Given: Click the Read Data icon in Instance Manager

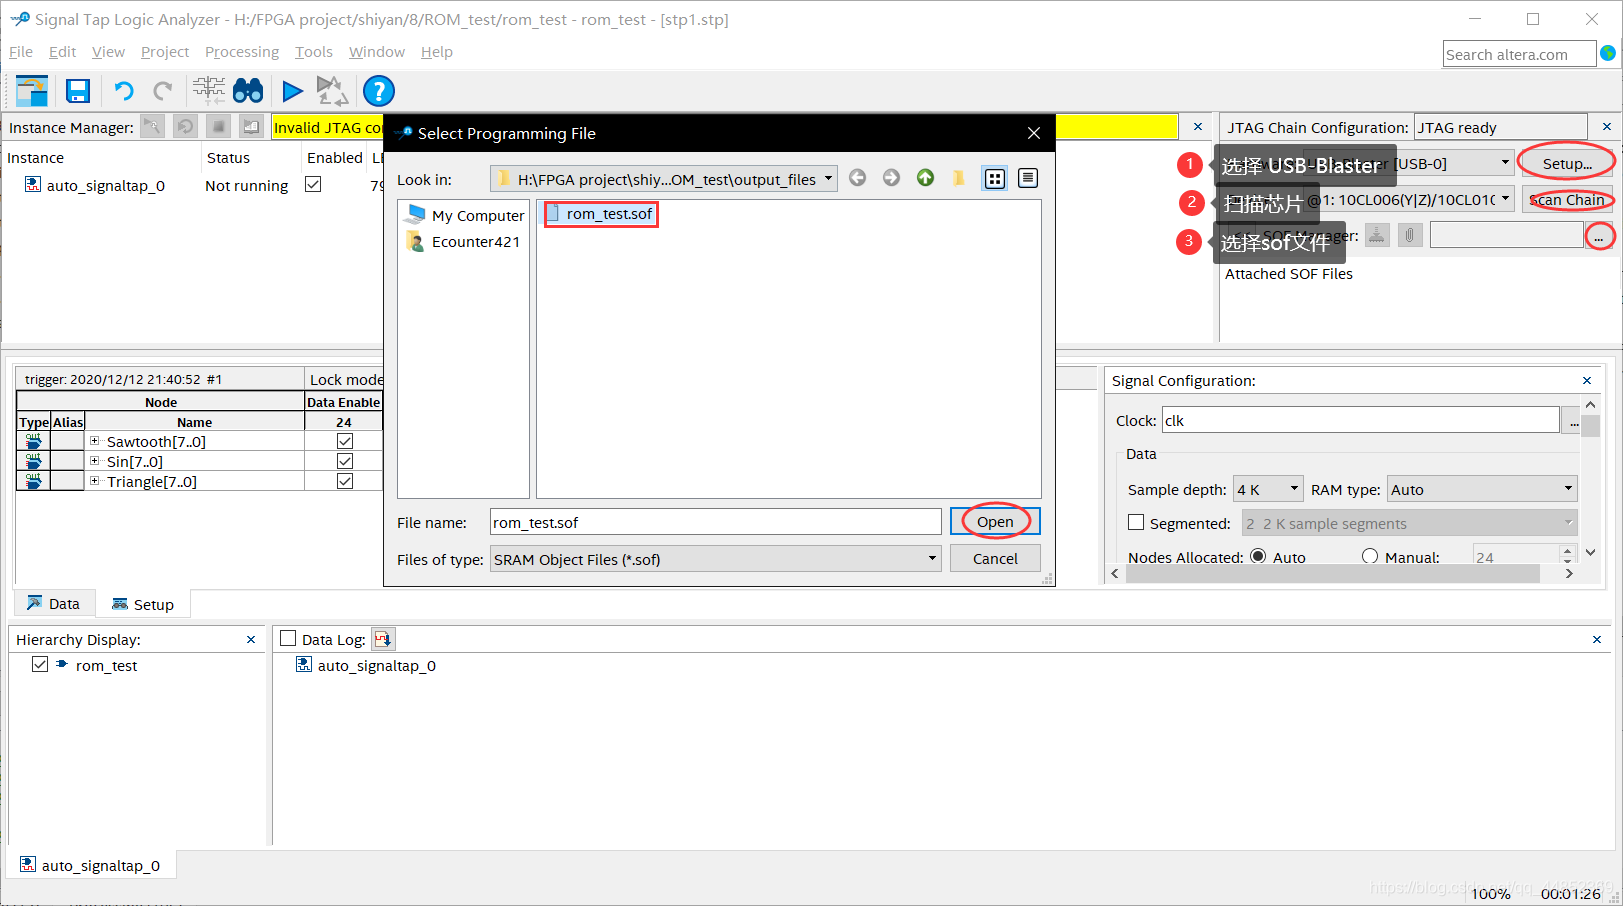Looking at the screenshot, I should (251, 127).
